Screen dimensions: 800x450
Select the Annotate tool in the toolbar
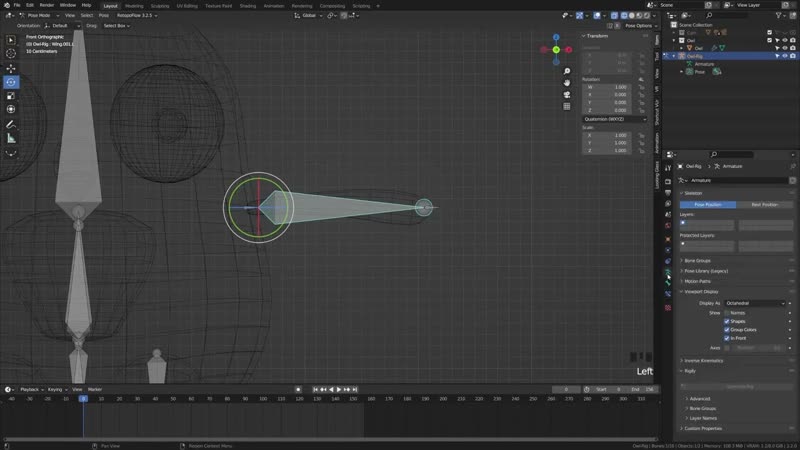pyautogui.click(x=11, y=124)
